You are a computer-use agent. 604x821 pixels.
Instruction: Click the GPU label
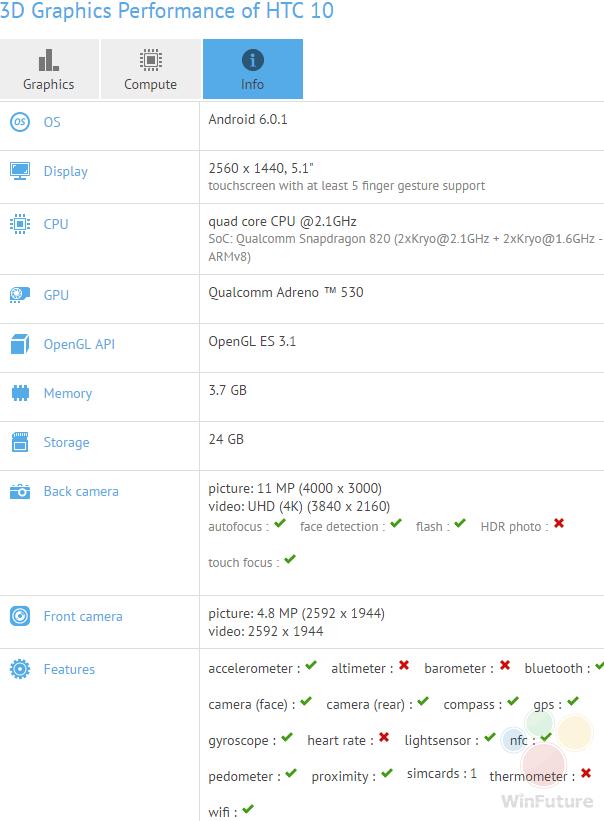point(56,295)
